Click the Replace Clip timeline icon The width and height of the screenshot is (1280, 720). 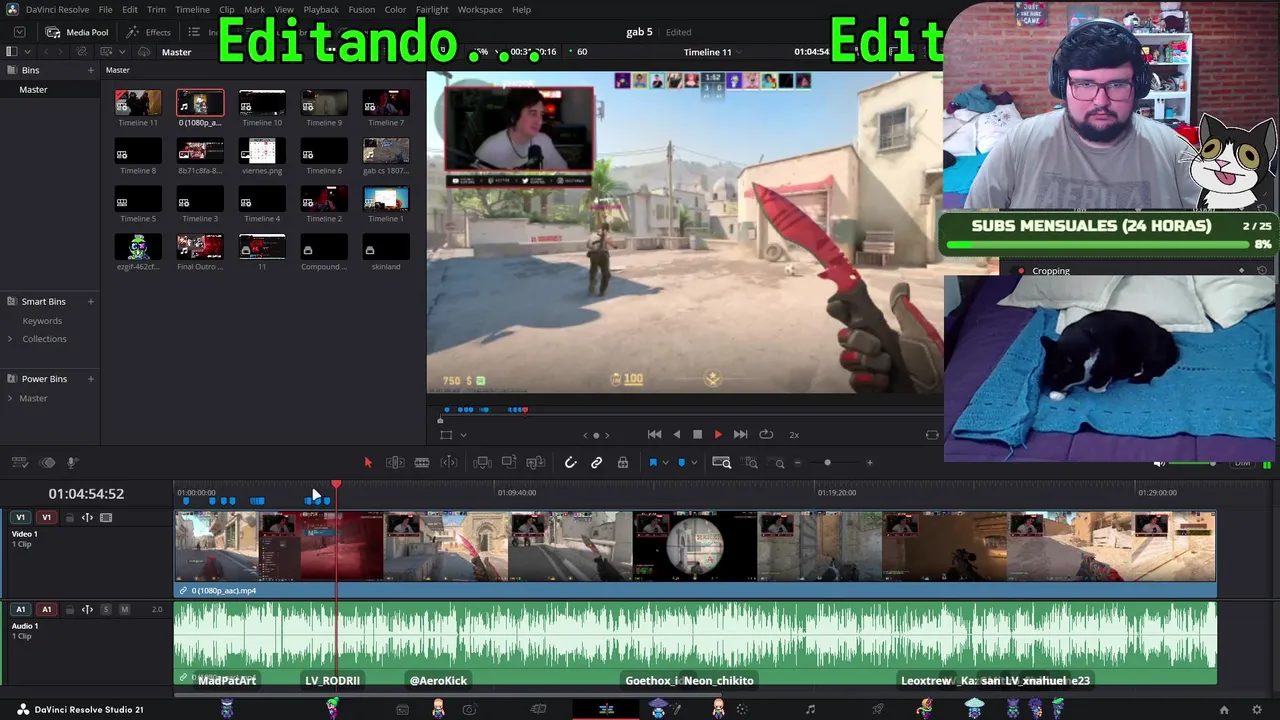[x=536, y=462]
